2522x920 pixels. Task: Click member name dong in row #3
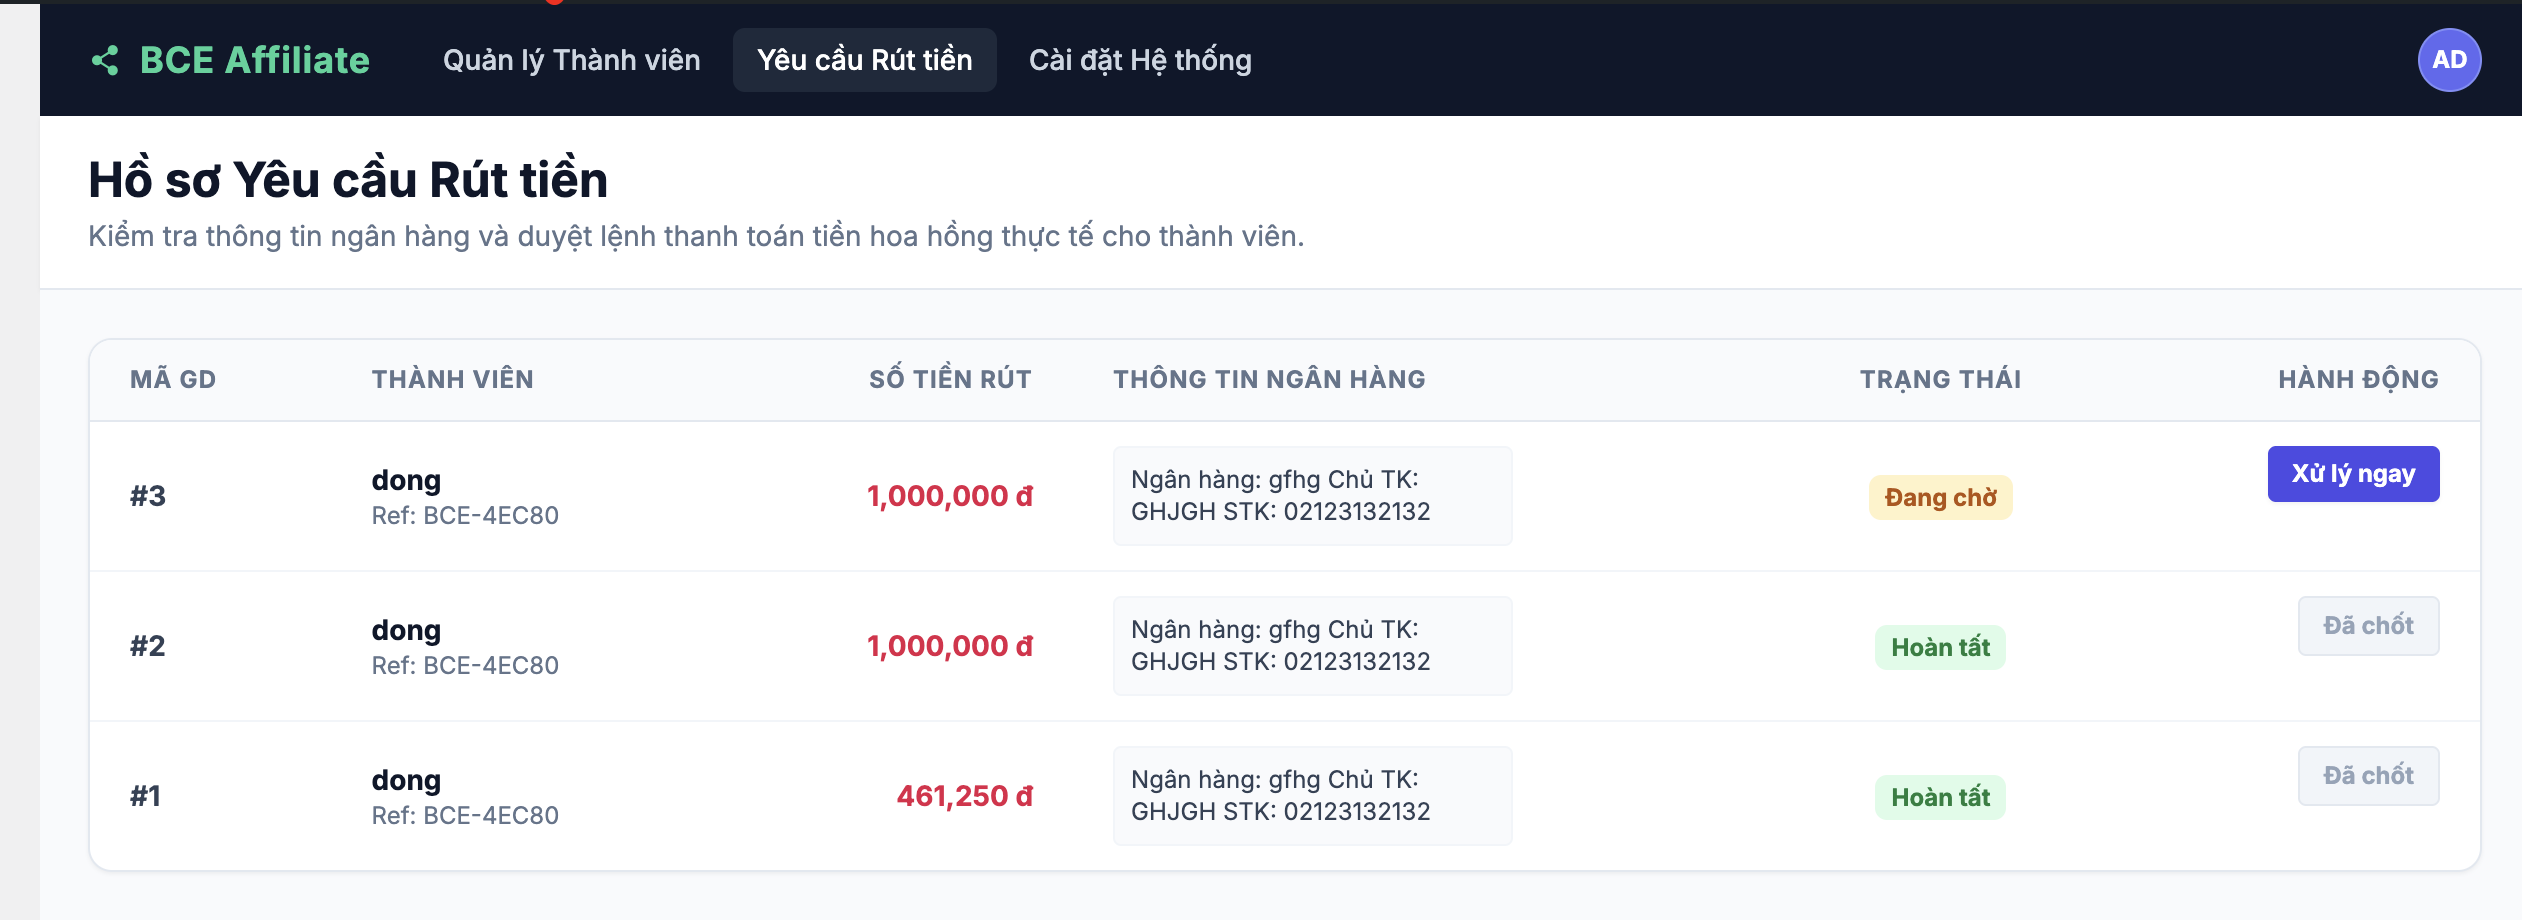(x=406, y=481)
